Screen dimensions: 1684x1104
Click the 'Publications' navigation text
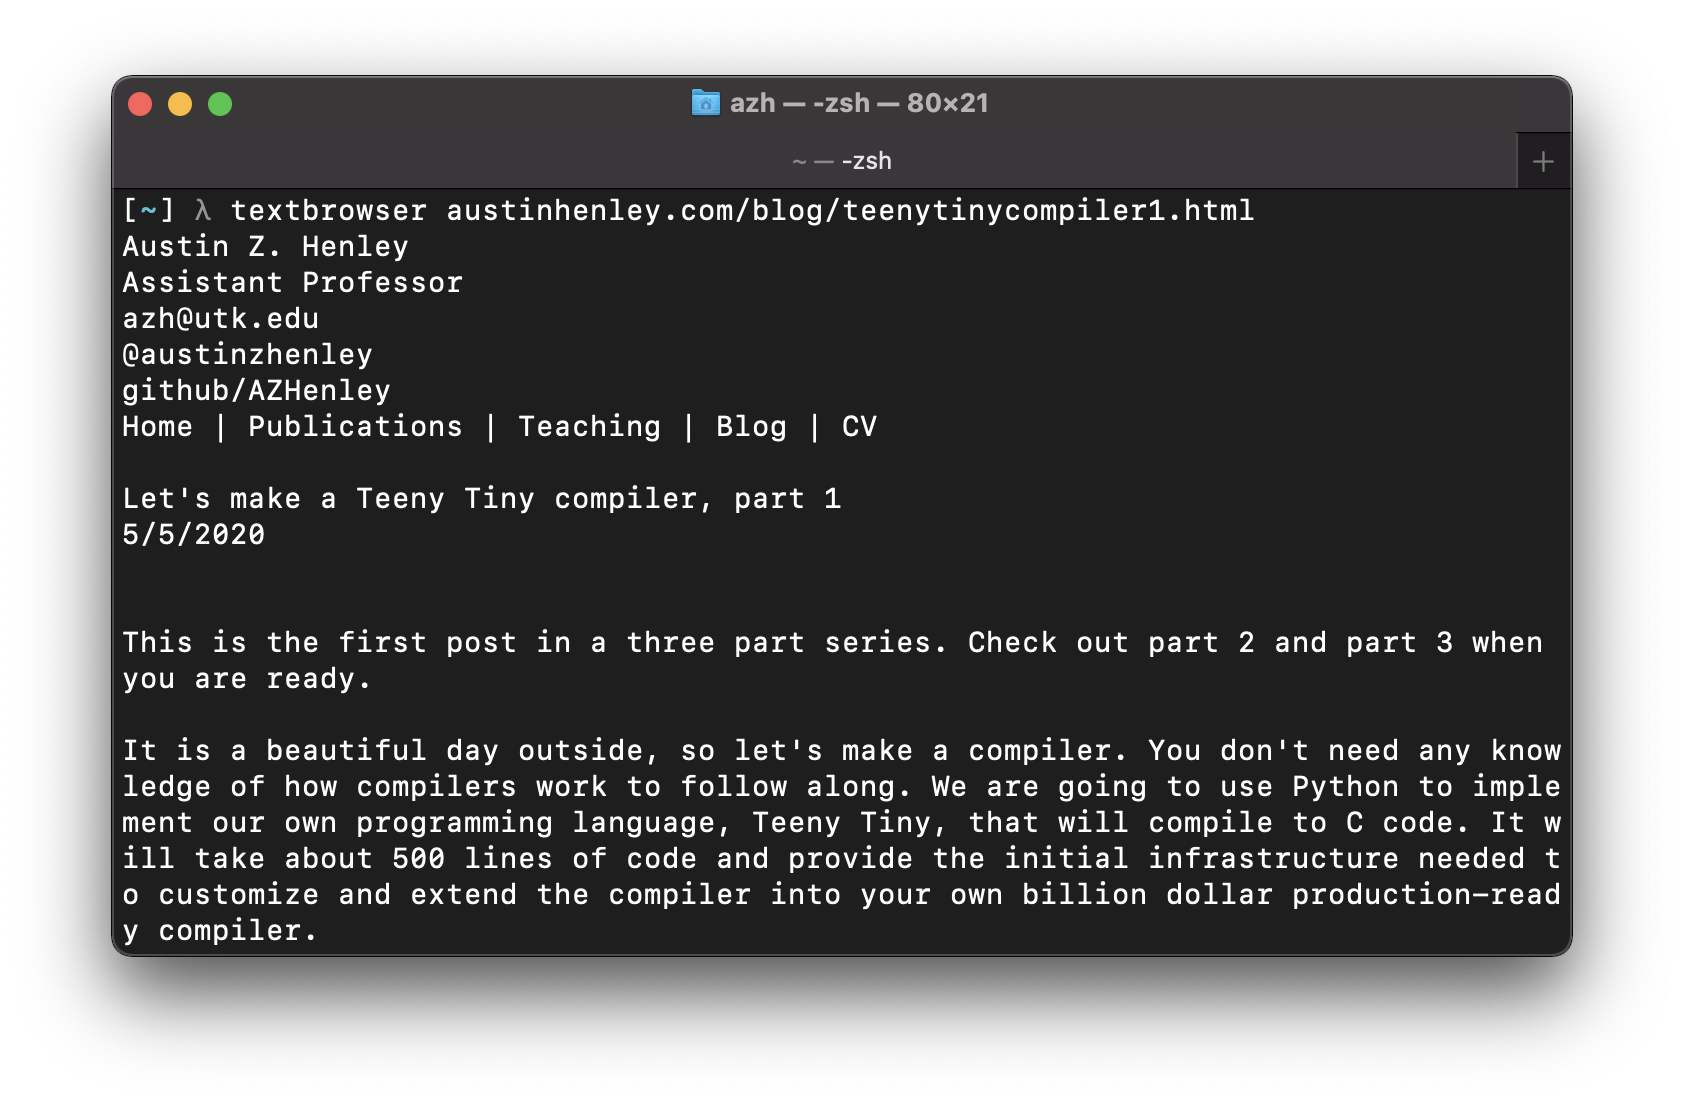click(355, 426)
